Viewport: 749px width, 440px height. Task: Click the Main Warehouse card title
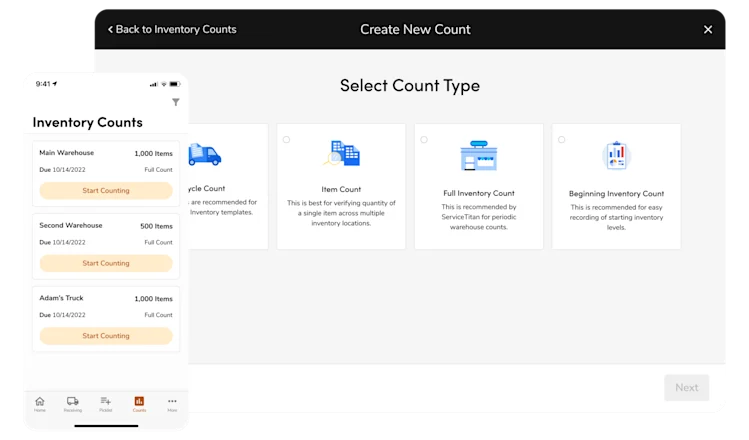pyautogui.click(x=66, y=153)
